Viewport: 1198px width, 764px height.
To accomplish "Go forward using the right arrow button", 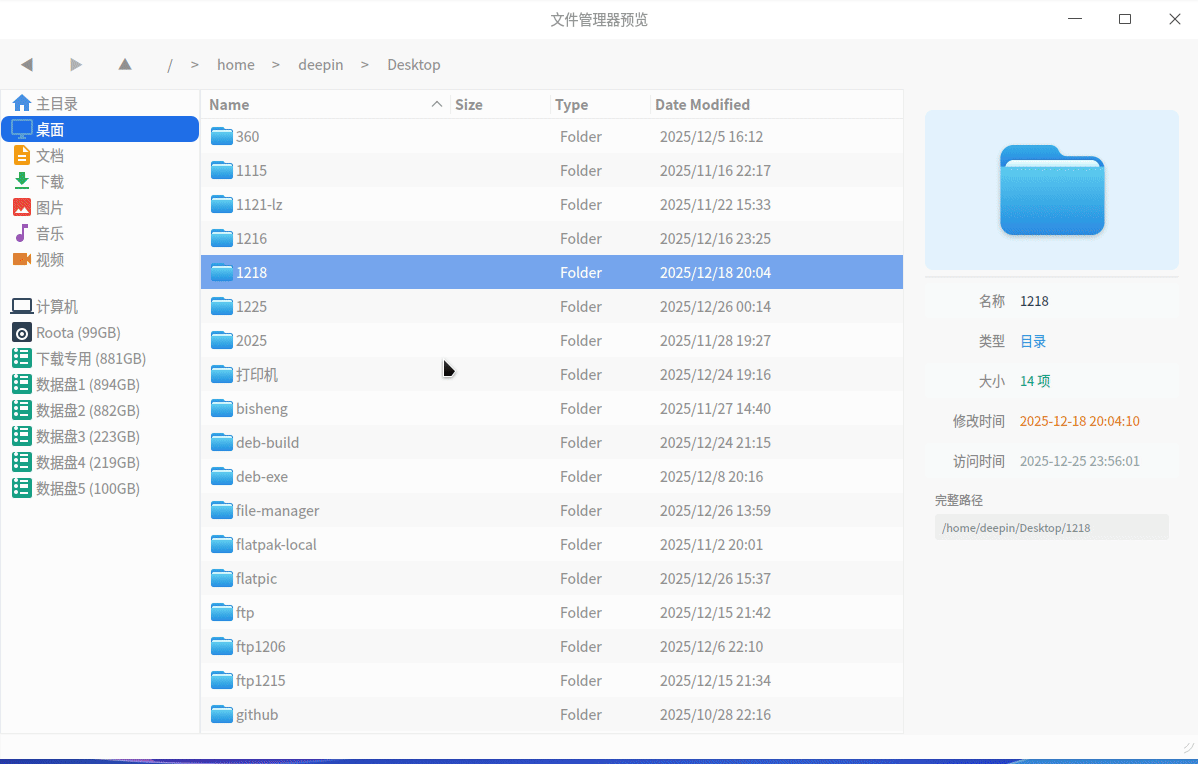I will click(x=76, y=65).
